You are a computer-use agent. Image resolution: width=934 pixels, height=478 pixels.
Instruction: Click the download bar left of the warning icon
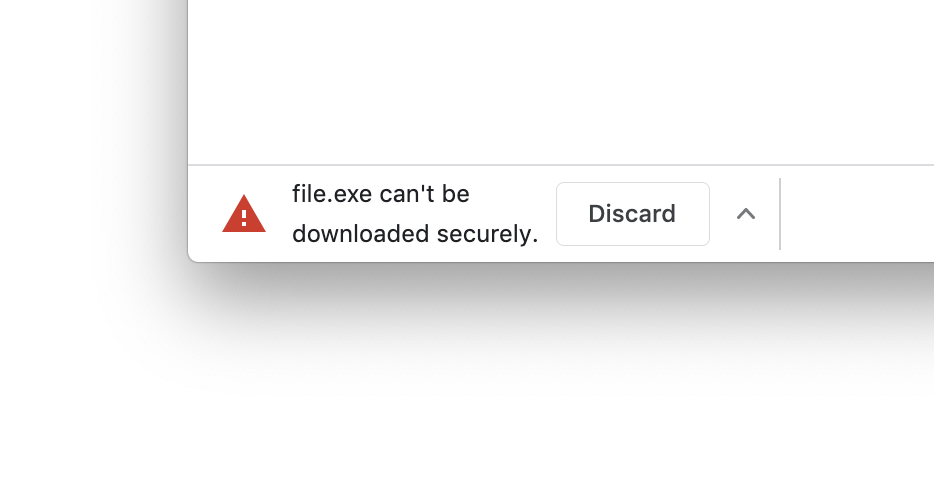[x=204, y=214]
